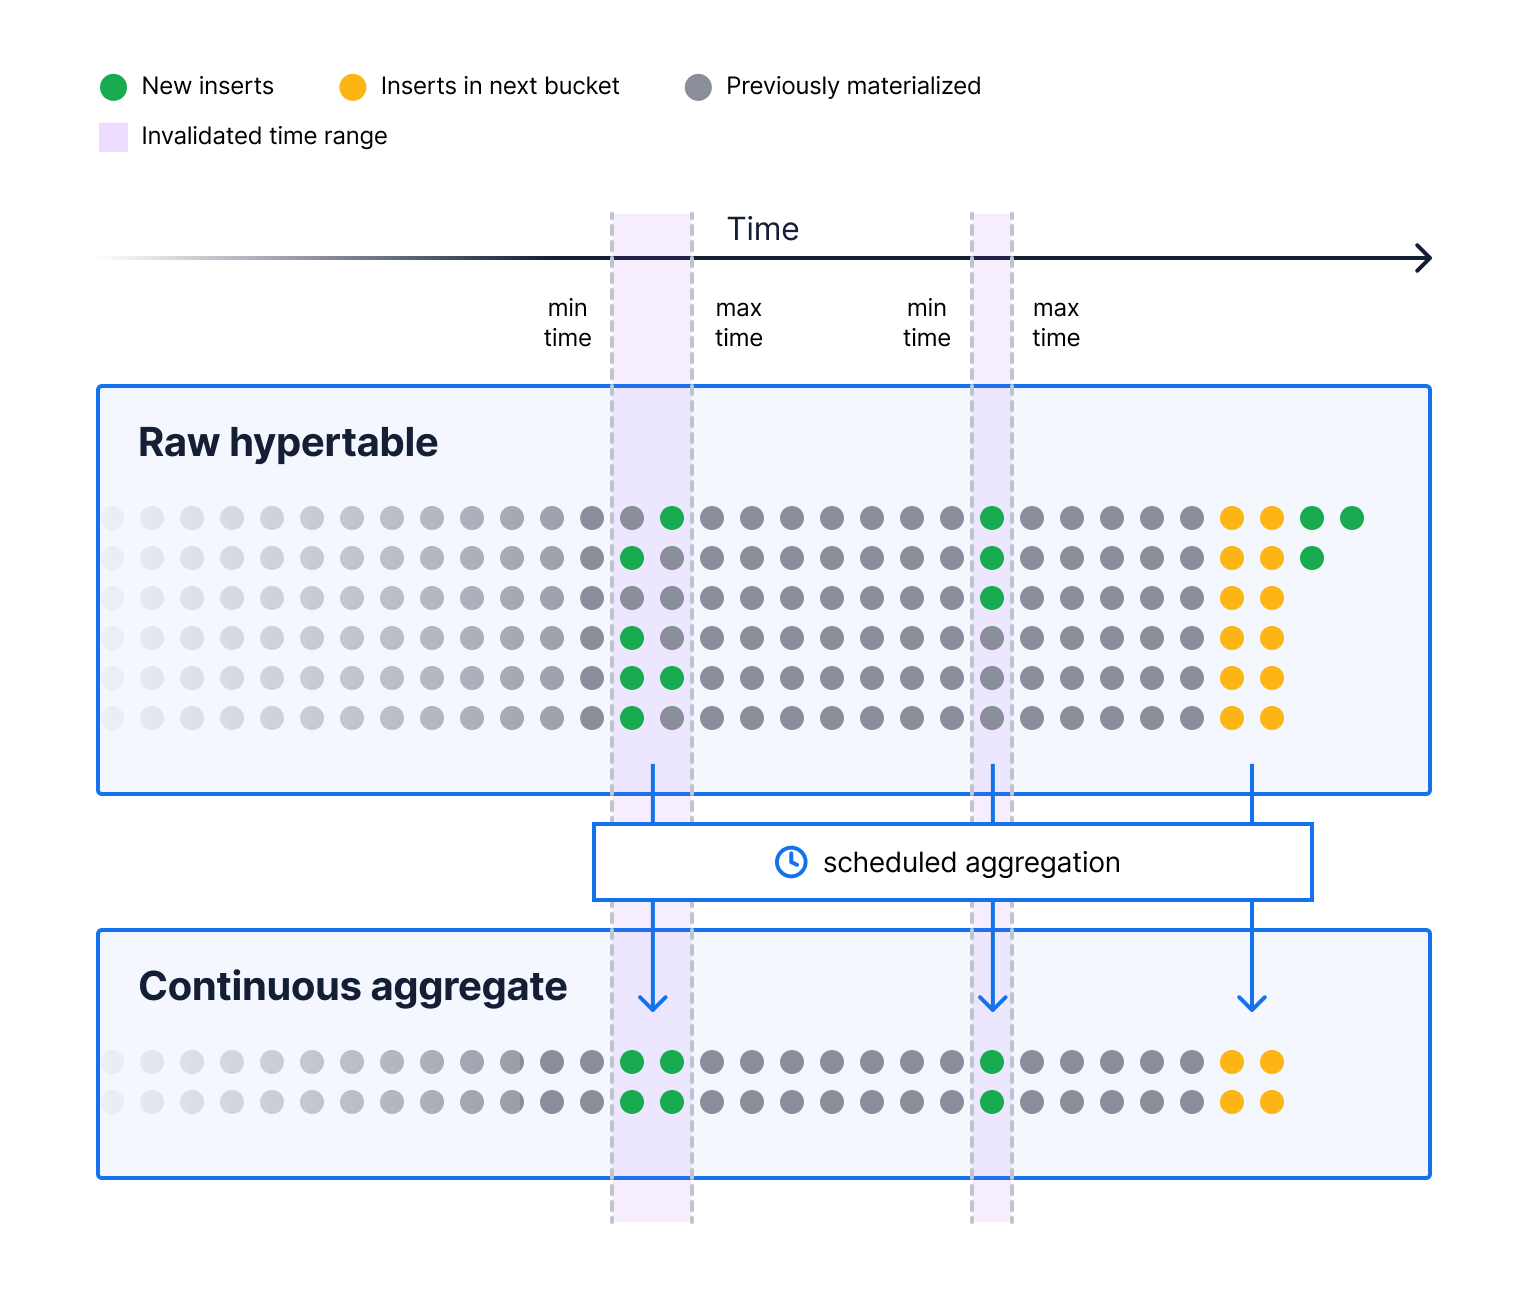Click the New inserts legend text

(208, 86)
